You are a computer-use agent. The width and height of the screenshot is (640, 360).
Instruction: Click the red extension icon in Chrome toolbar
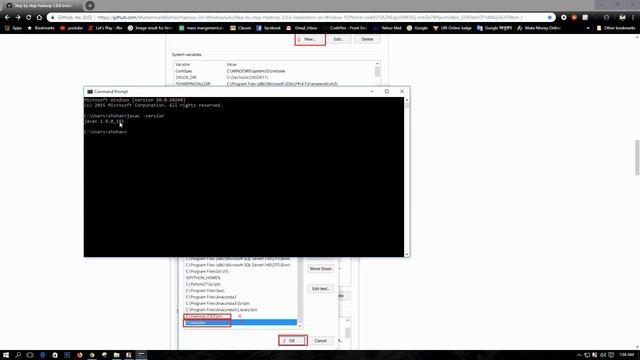tap(574, 18)
